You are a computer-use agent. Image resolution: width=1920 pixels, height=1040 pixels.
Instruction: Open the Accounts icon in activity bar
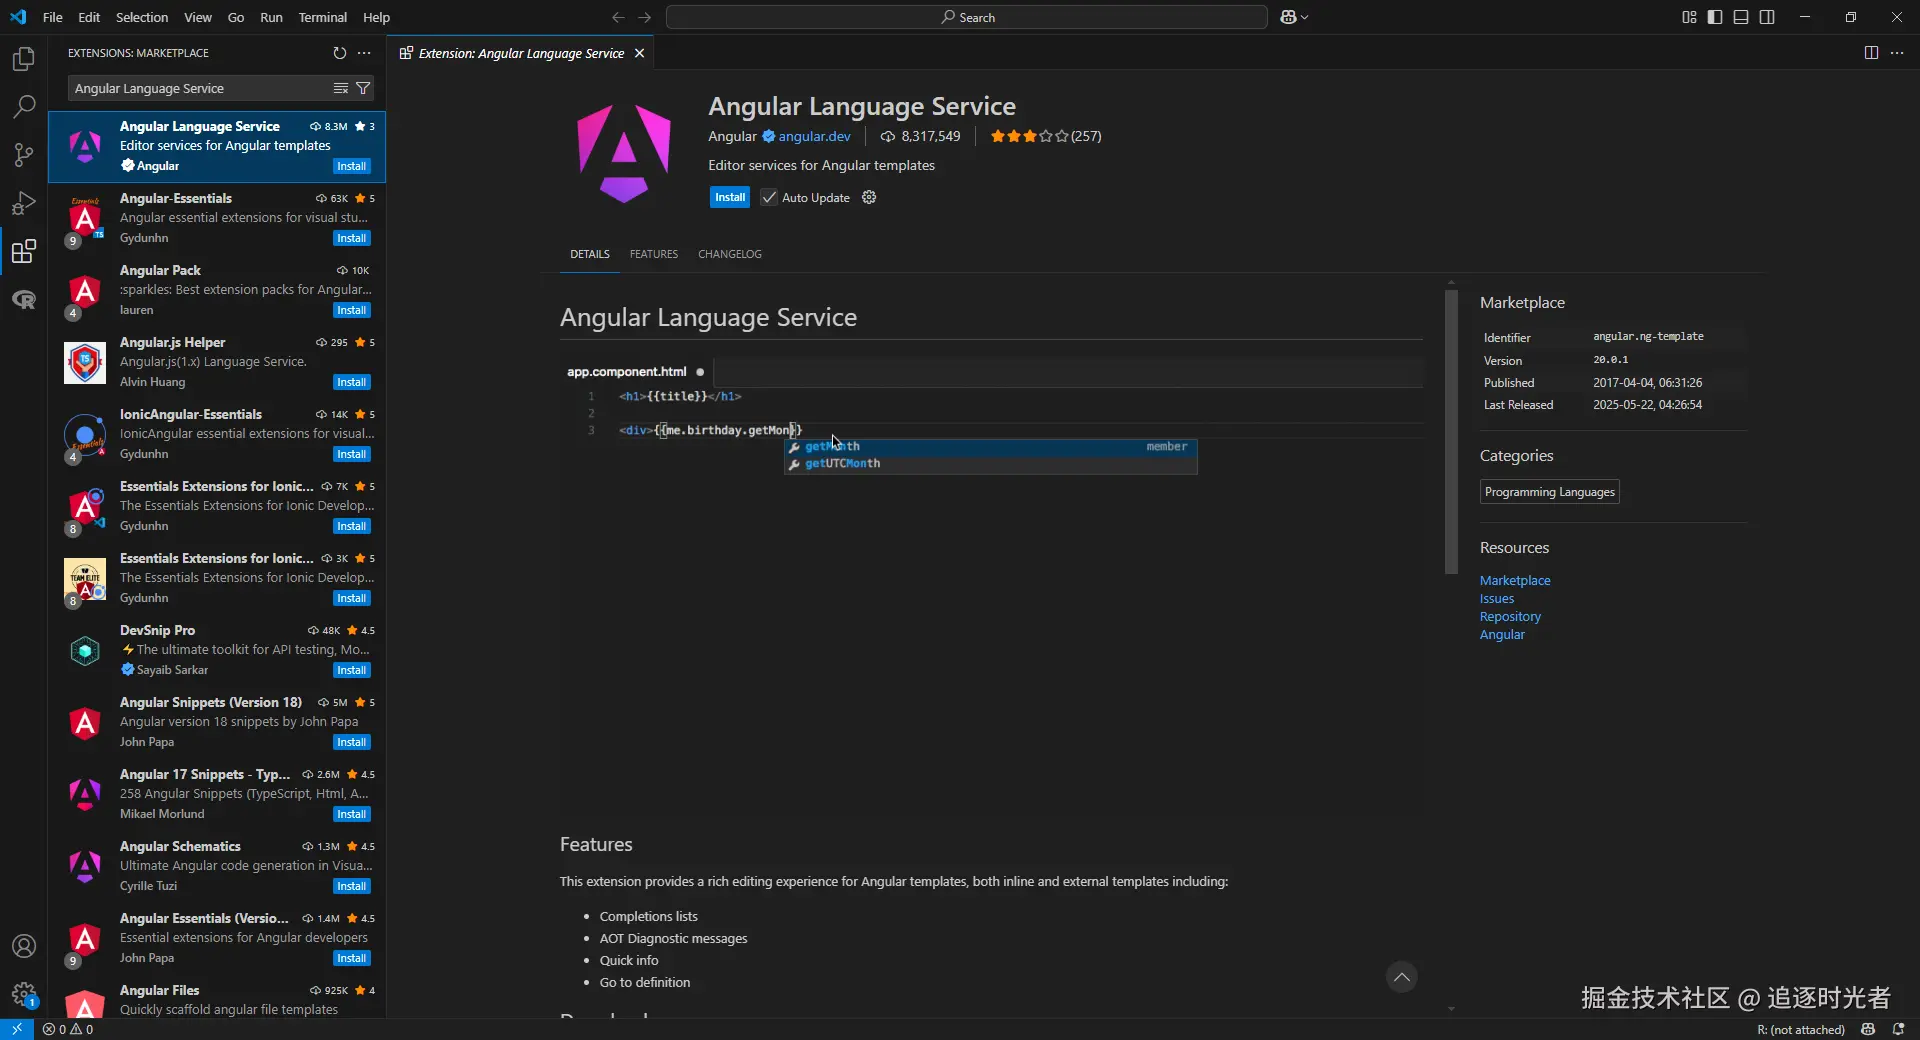(24, 946)
